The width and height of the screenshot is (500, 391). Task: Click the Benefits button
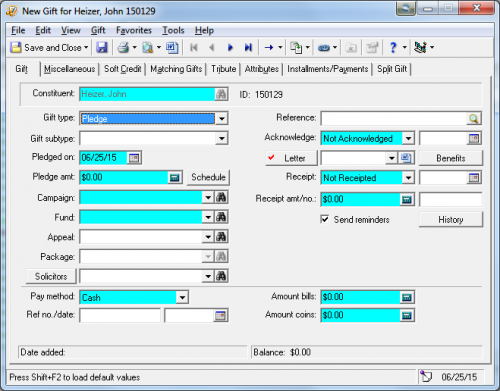coord(451,158)
